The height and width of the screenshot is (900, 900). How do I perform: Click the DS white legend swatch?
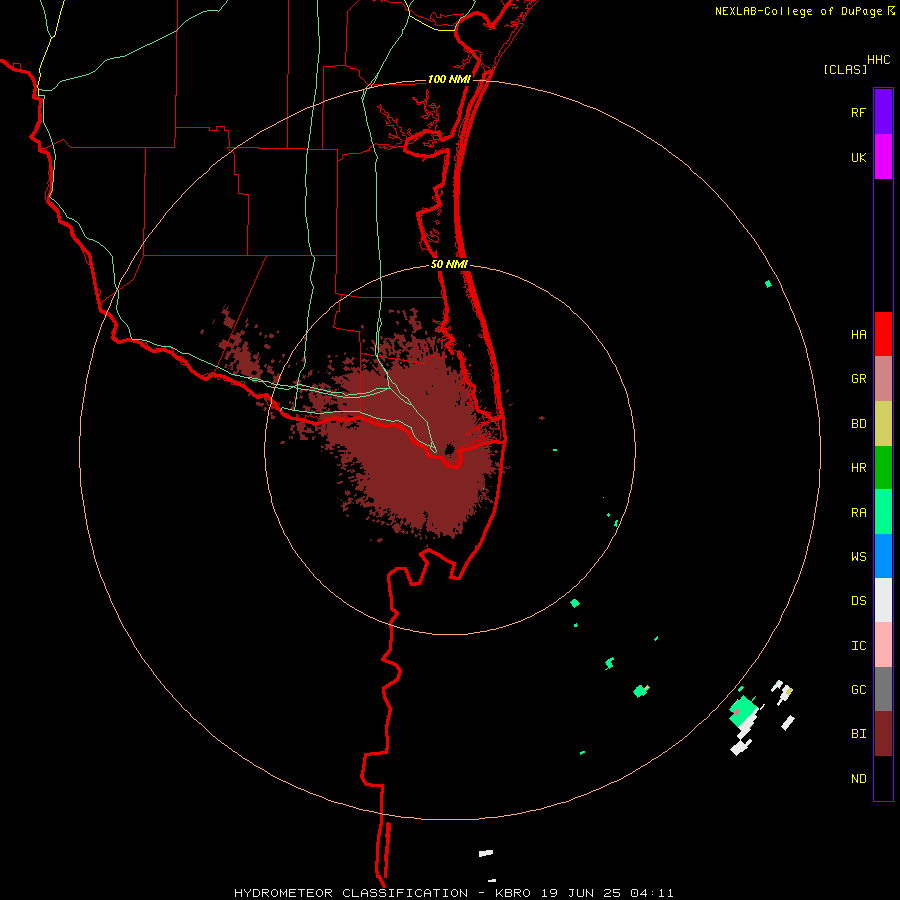[x=883, y=600]
